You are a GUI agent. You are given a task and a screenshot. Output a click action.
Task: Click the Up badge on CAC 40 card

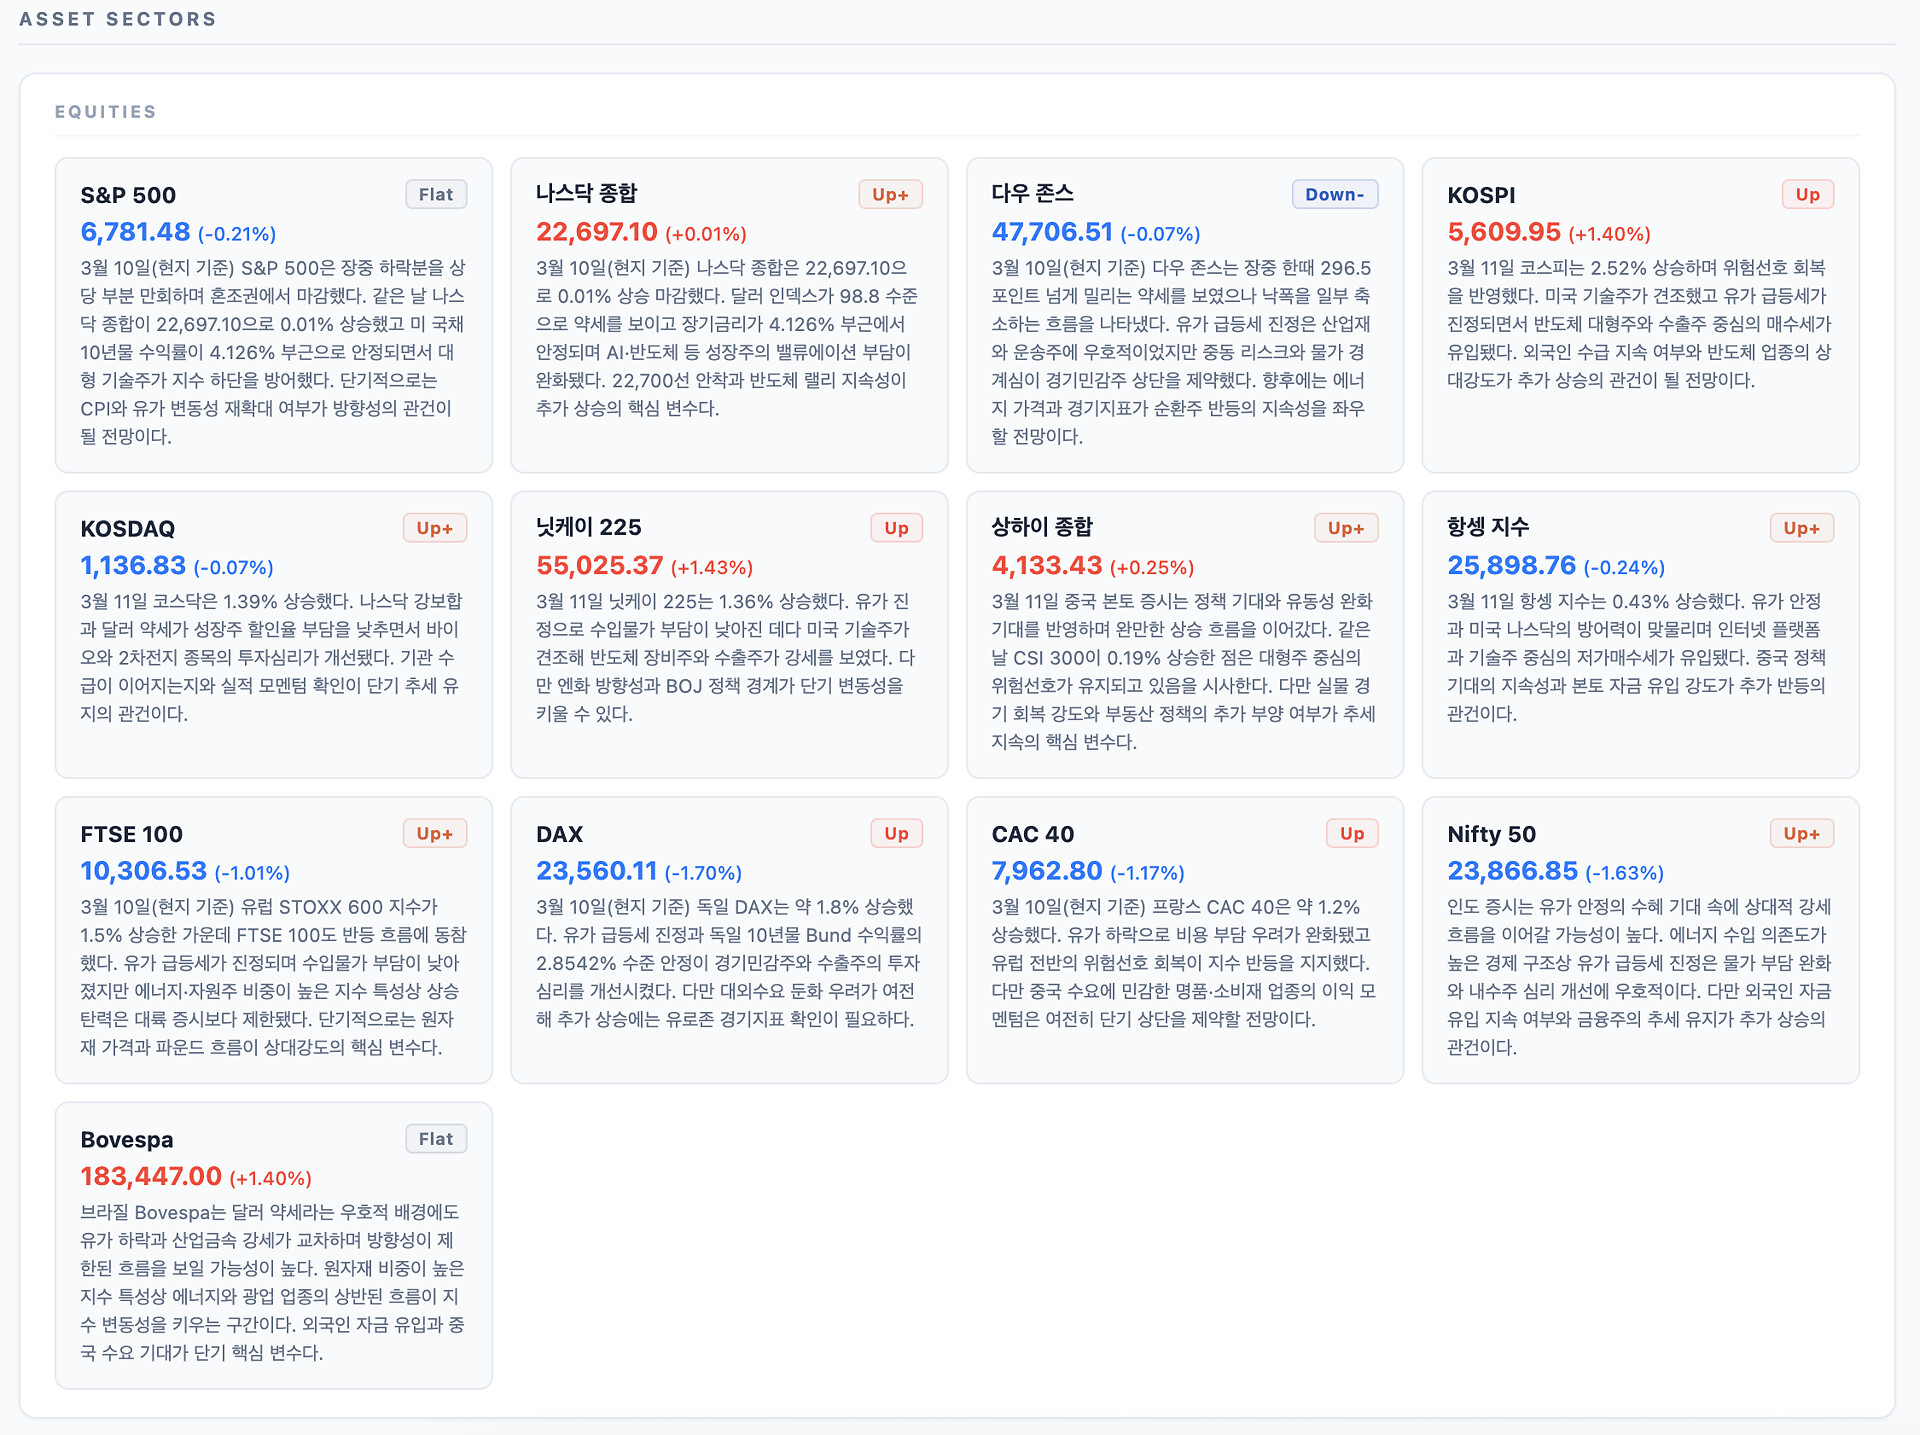(1352, 833)
